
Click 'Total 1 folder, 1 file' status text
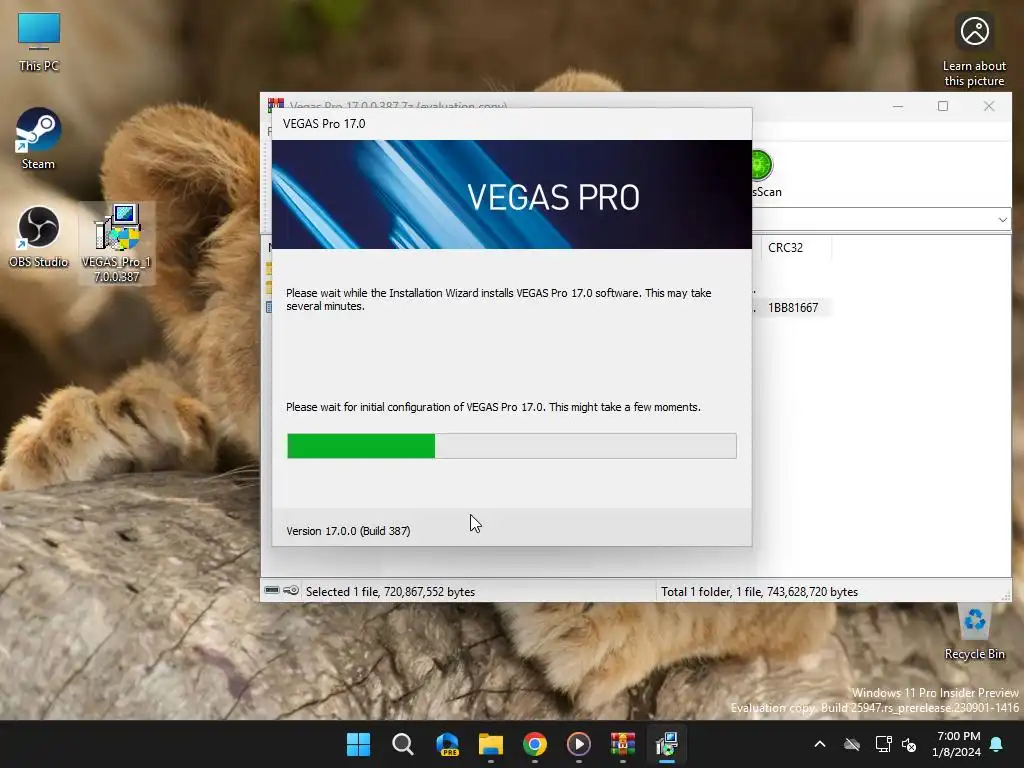click(760, 592)
